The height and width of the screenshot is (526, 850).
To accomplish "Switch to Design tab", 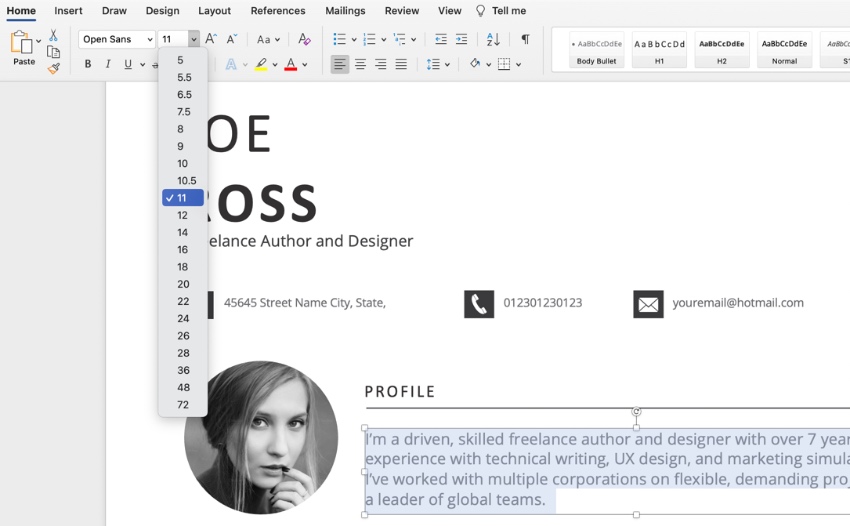I will point(163,11).
